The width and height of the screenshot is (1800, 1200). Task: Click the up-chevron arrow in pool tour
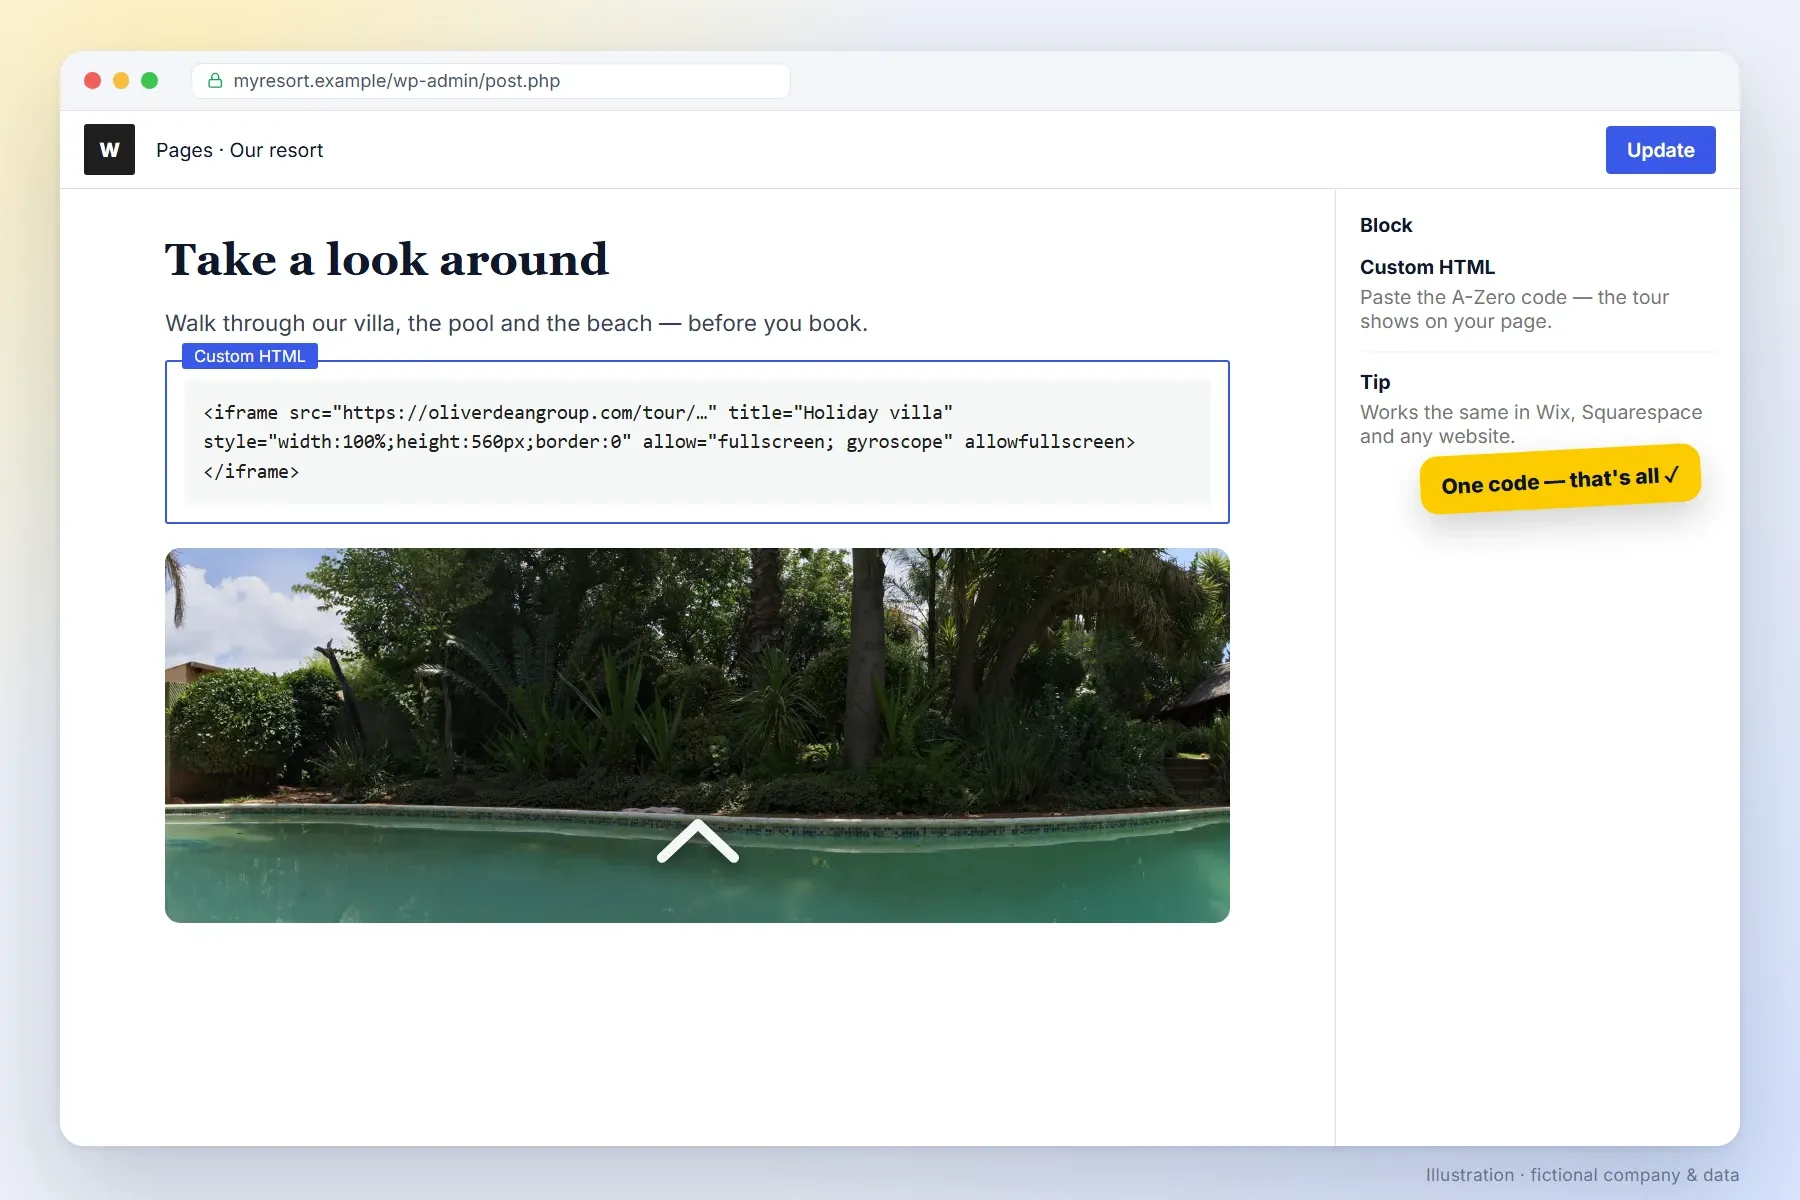point(698,841)
